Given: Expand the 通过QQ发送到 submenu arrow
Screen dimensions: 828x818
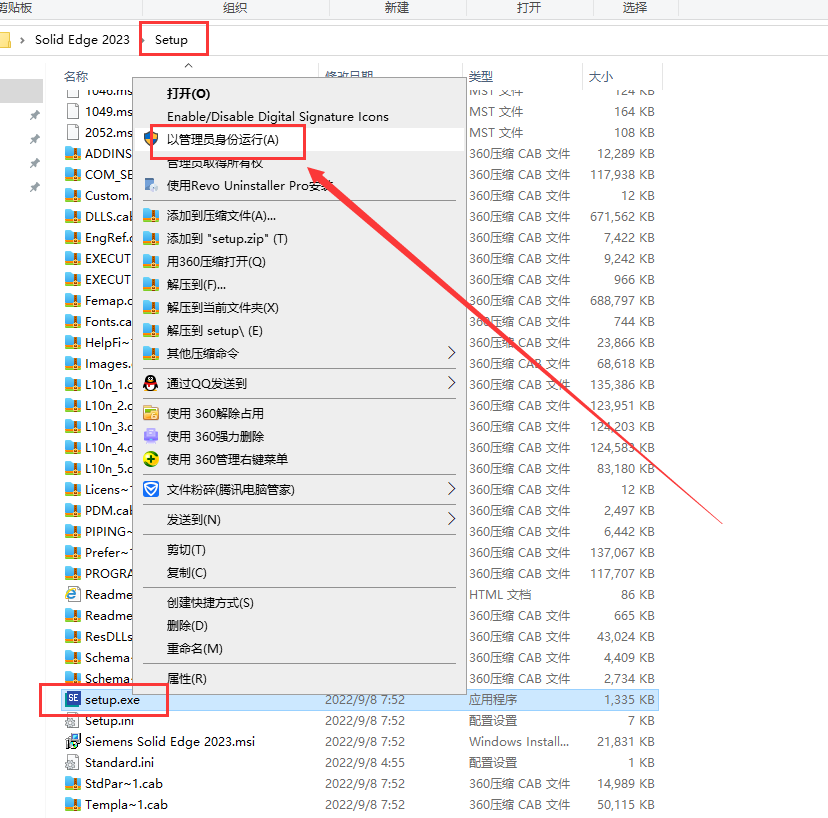Looking at the screenshot, I should [x=451, y=383].
